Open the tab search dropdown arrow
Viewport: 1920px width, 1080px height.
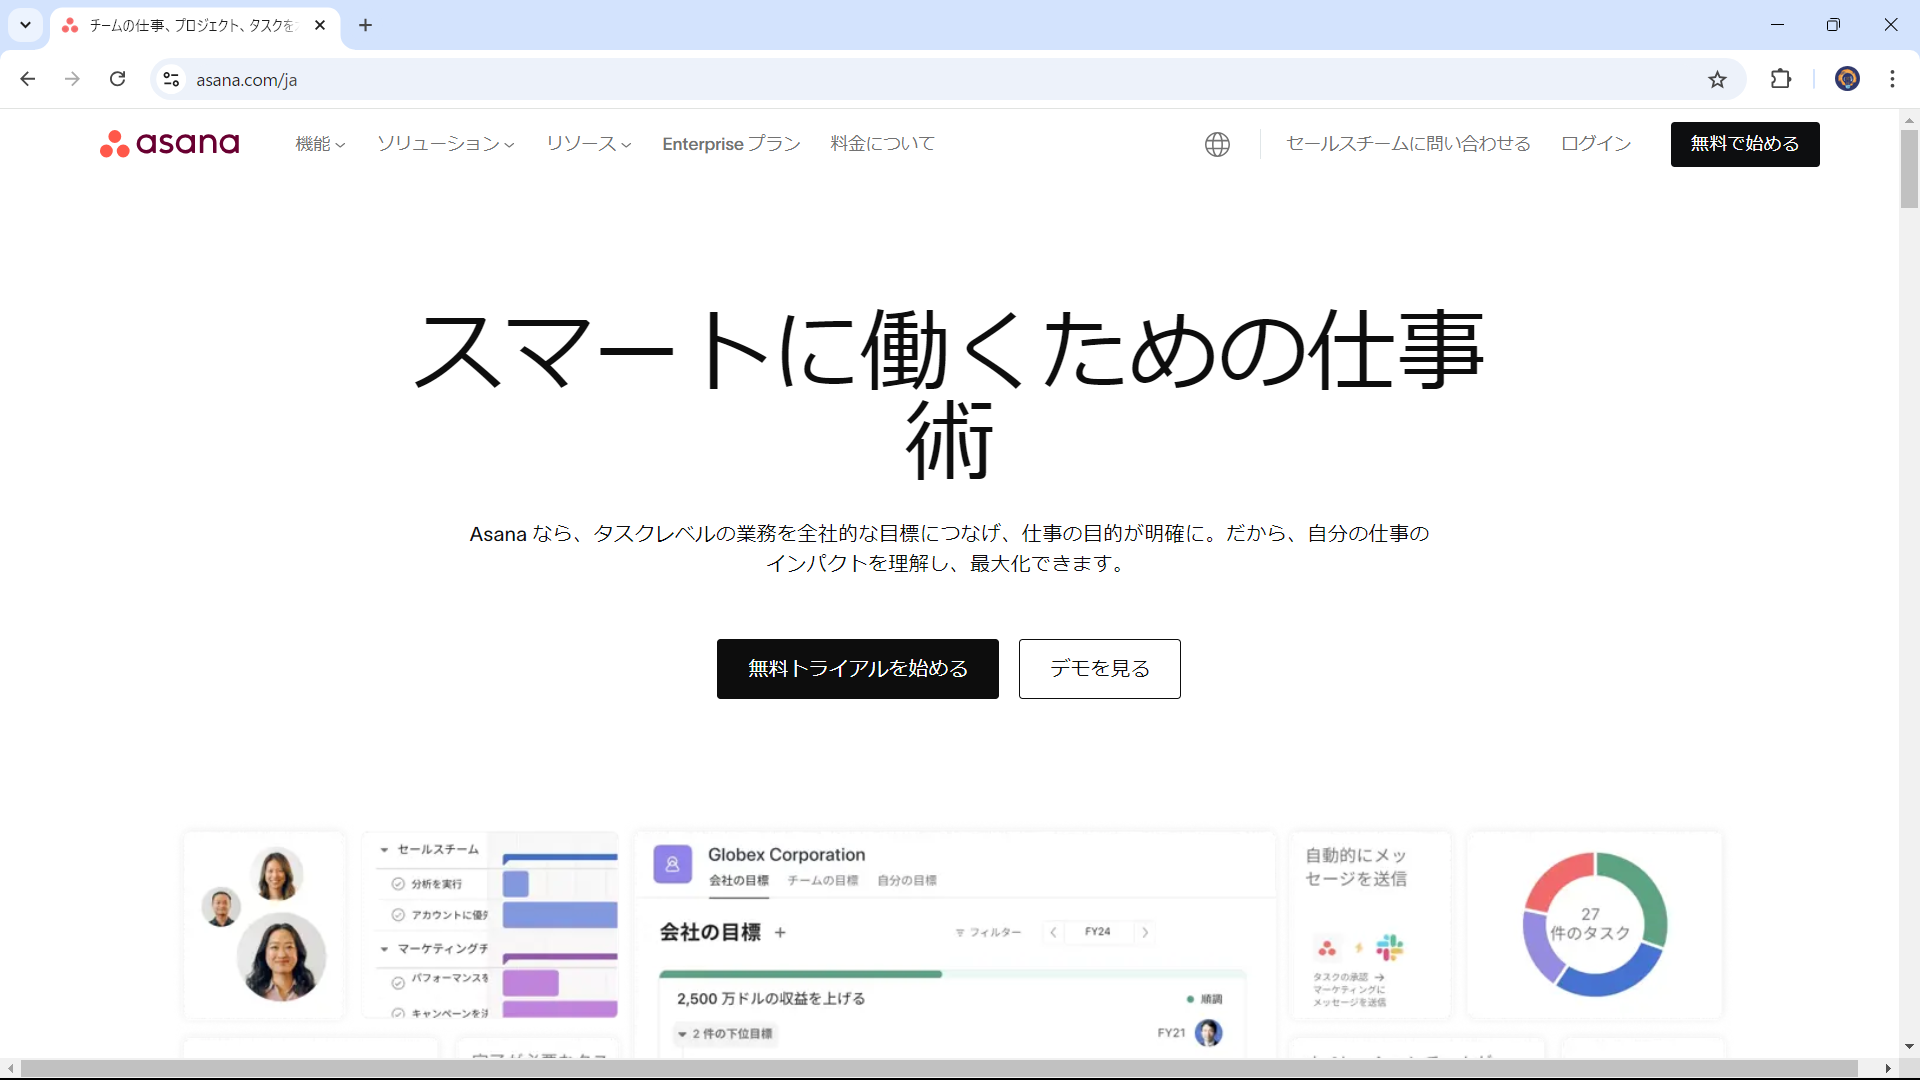point(25,25)
